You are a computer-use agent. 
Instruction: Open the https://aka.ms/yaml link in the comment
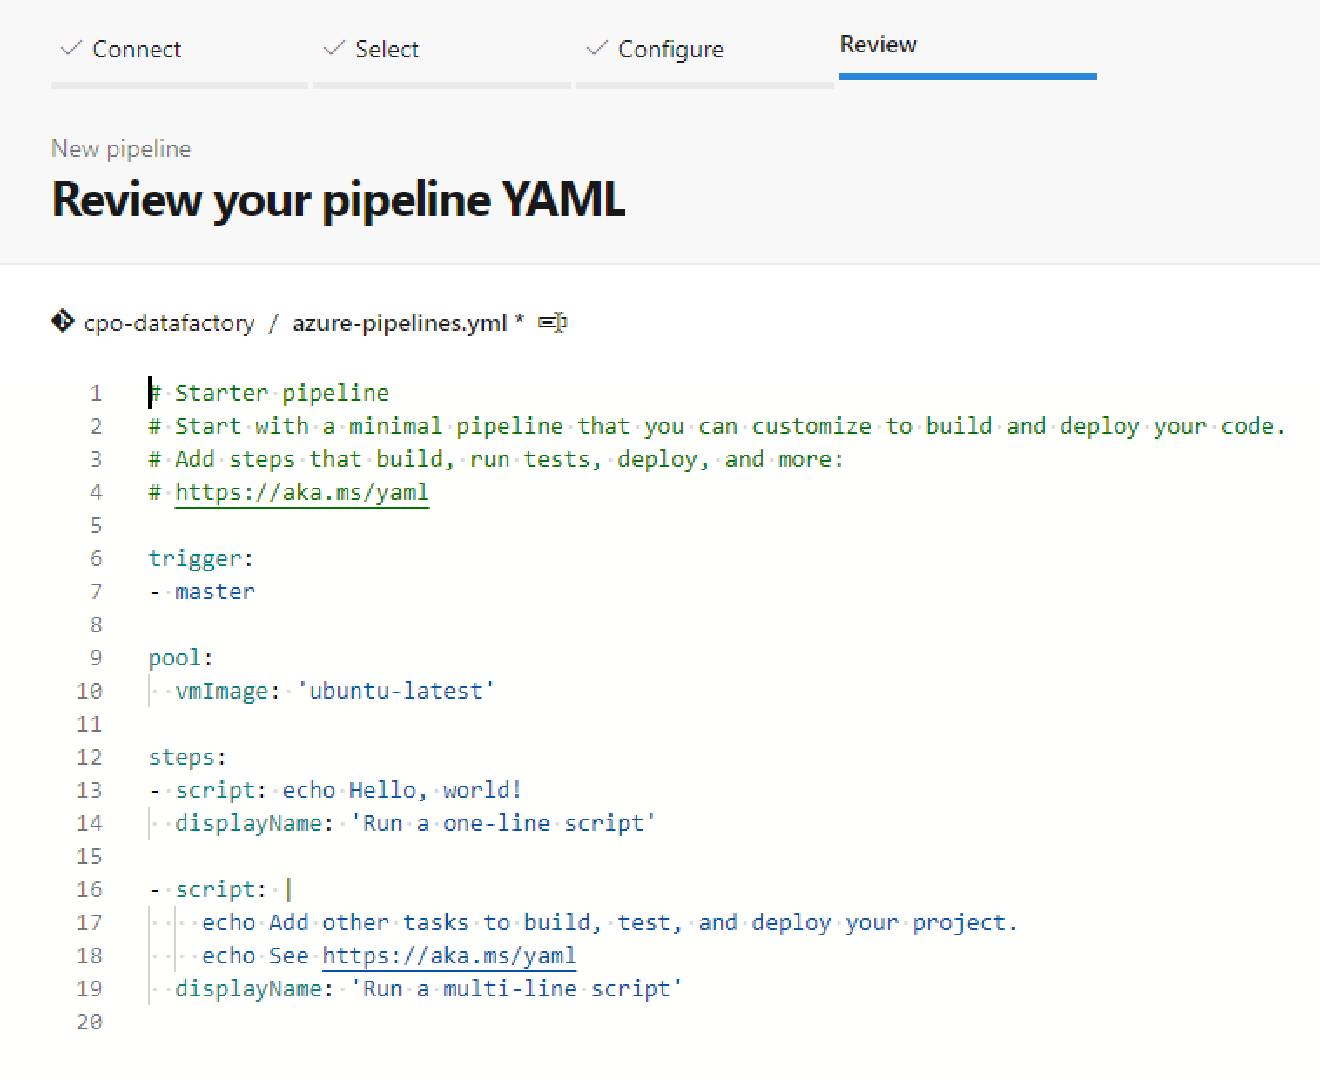pos(301,492)
